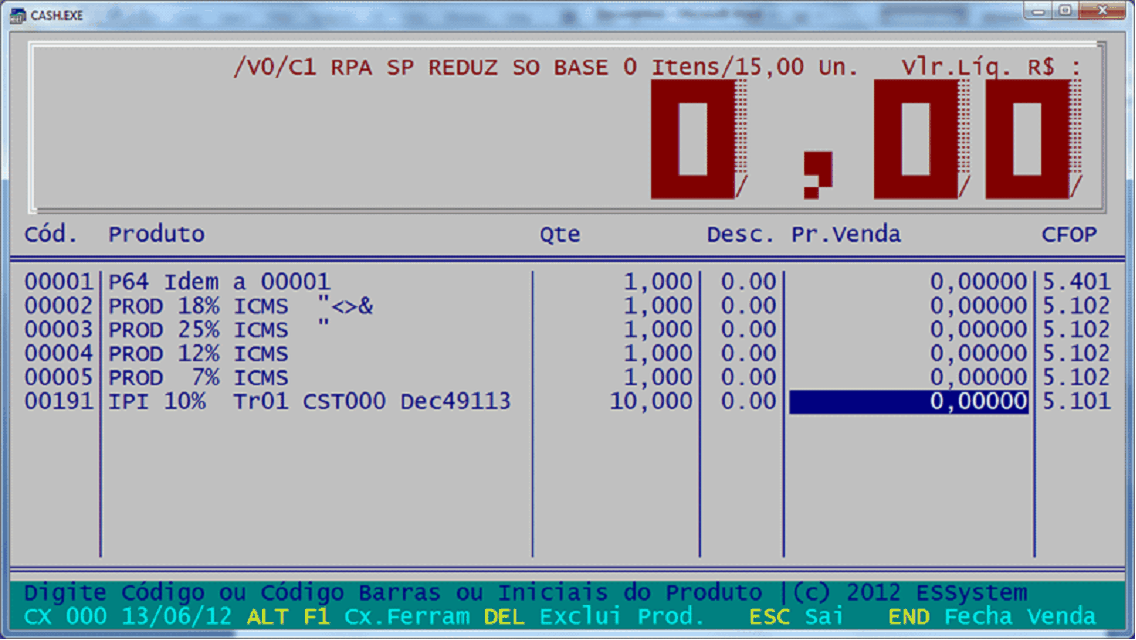
Task: Close the CASH.EXE window
Action: pos(1103,11)
